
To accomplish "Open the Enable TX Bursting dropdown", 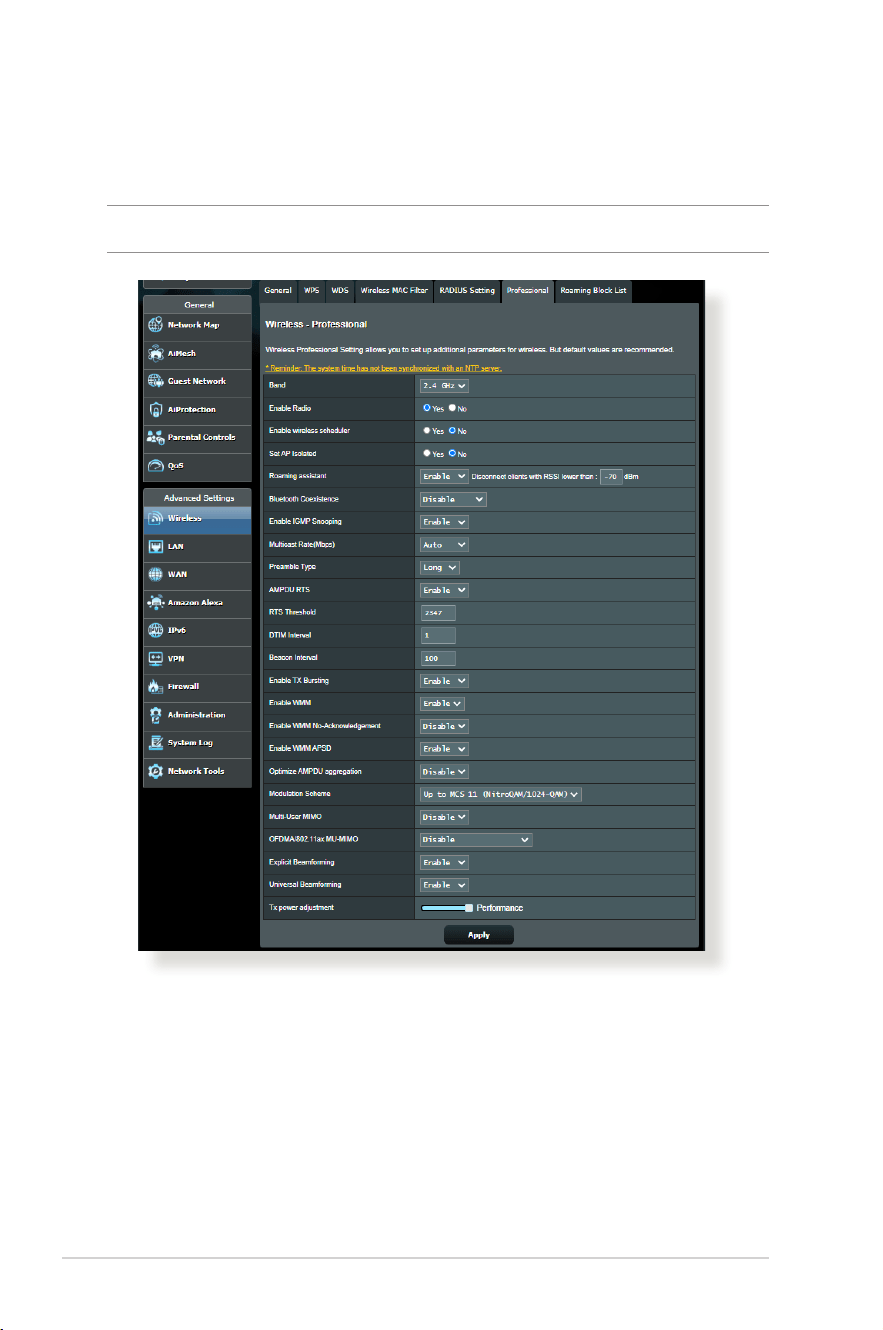I will (x=444, y=681).
